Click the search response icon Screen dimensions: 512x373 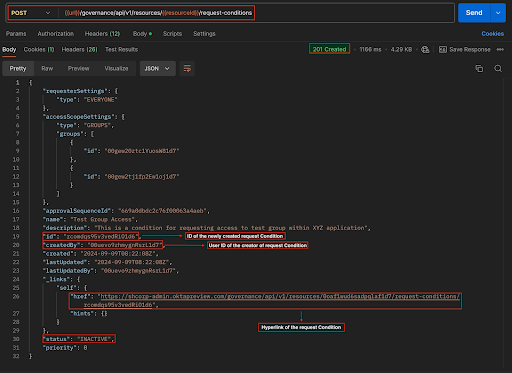tap(498, 68)
